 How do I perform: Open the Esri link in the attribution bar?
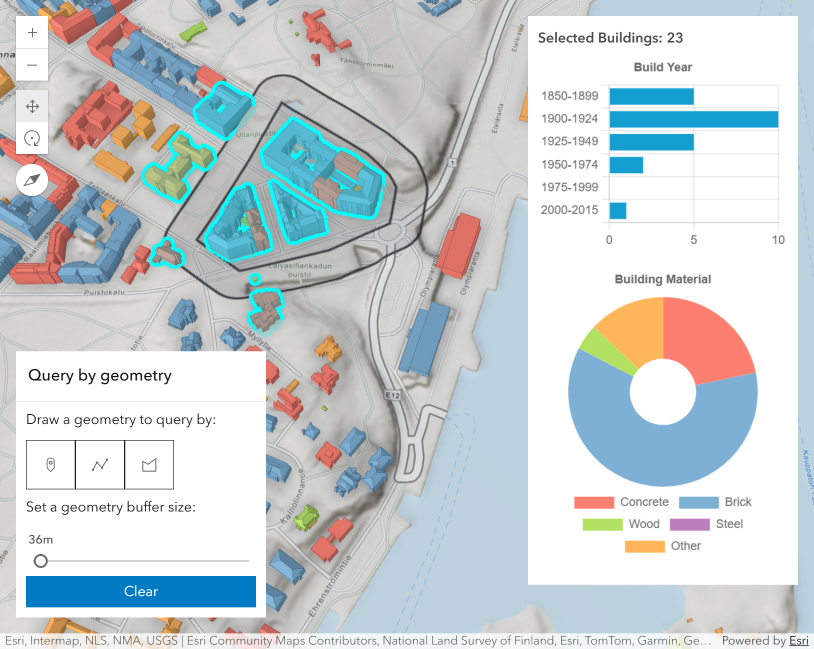pyautogui.click(x=798, y=640)
